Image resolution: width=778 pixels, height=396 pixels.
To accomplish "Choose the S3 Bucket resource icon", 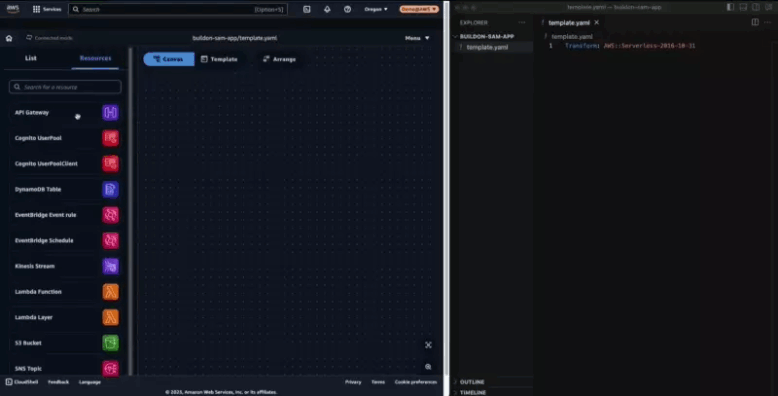I will pos(110,343).
